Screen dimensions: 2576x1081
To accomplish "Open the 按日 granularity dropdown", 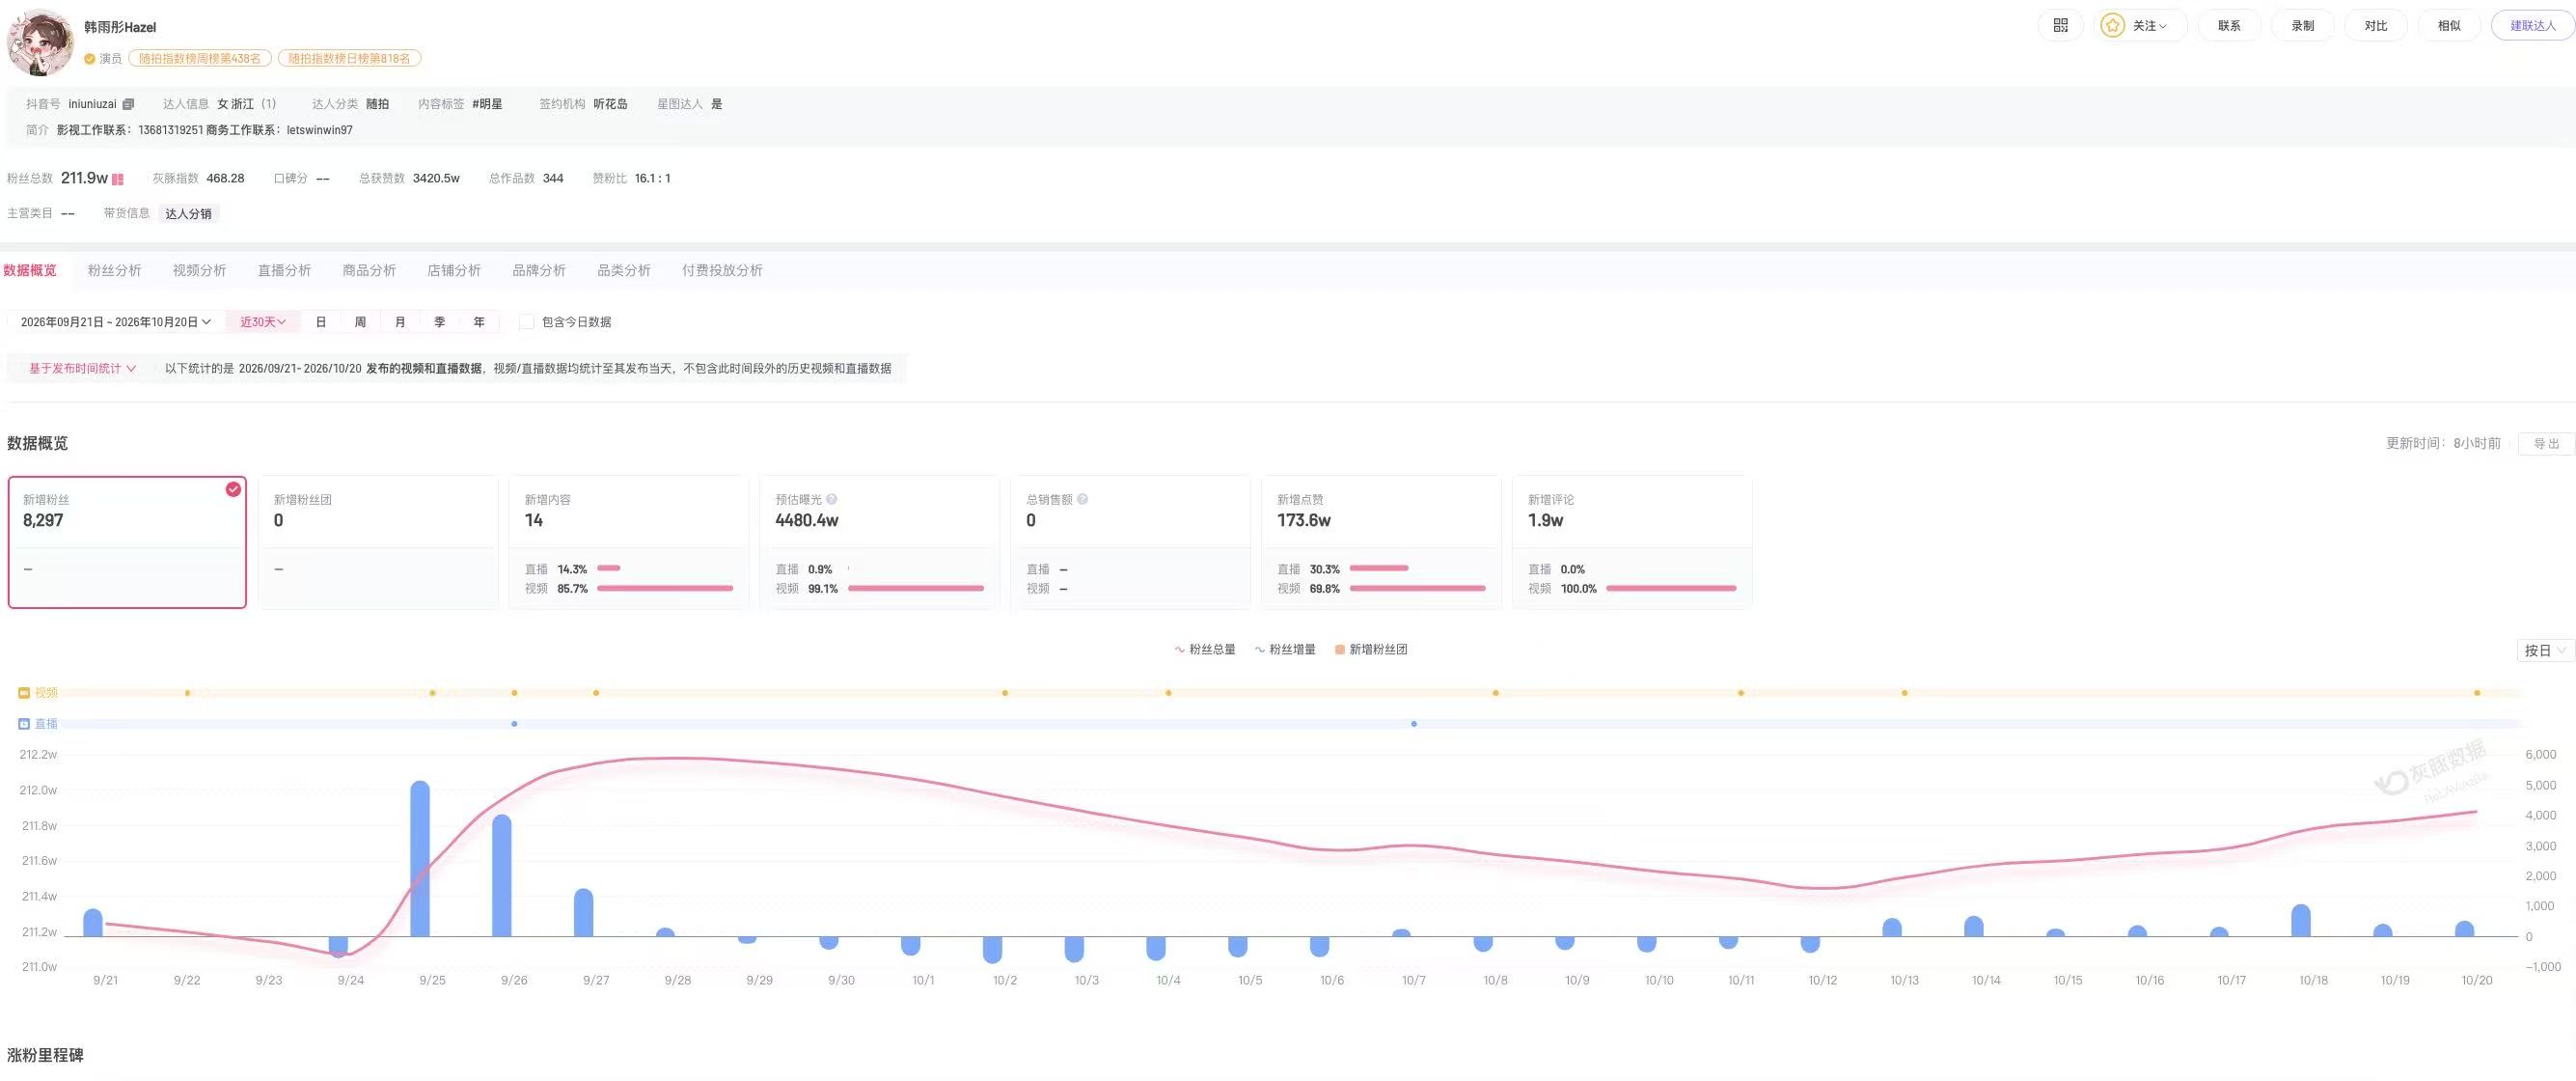I will [x=2545, y=650].
